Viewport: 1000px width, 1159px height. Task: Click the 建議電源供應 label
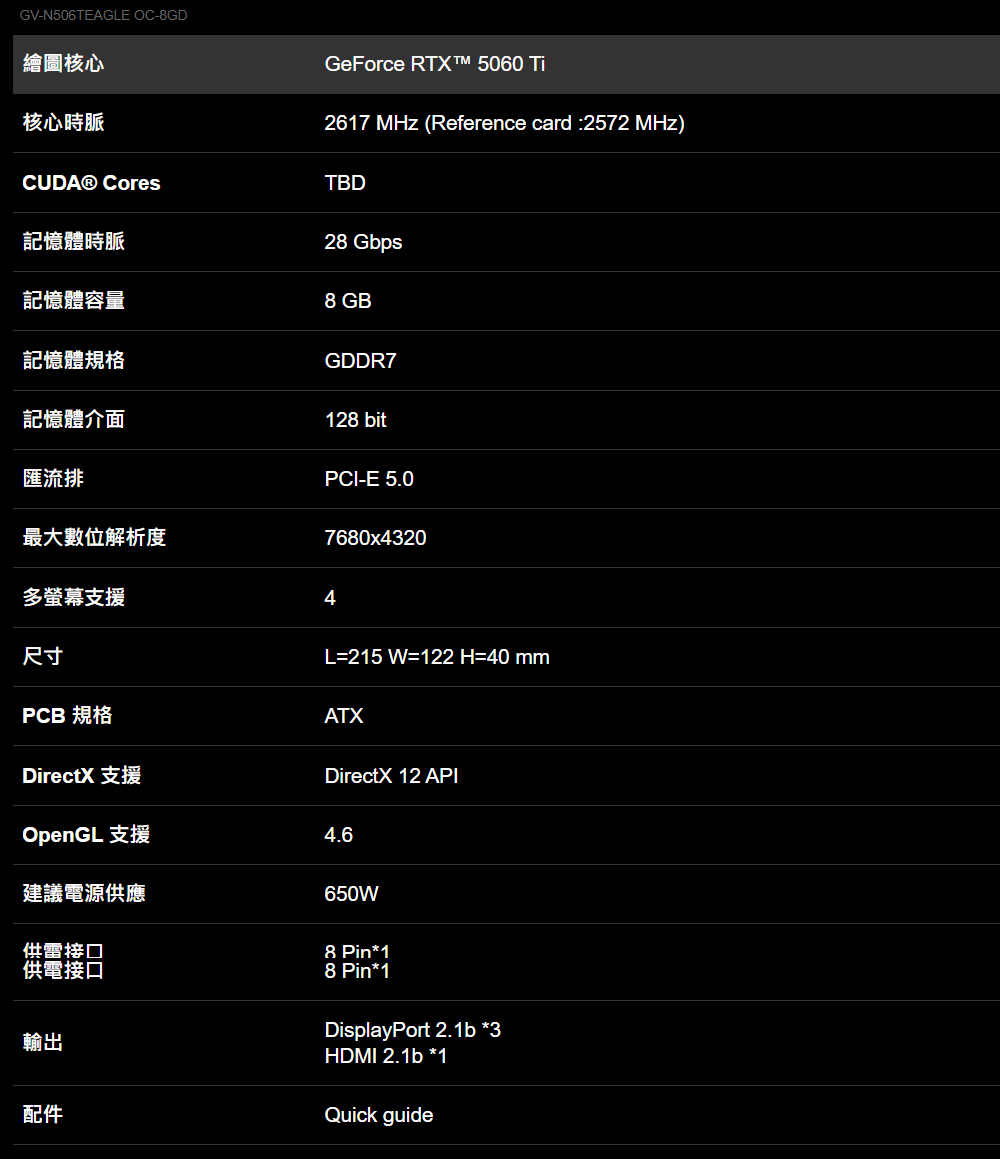click(84, 894)
